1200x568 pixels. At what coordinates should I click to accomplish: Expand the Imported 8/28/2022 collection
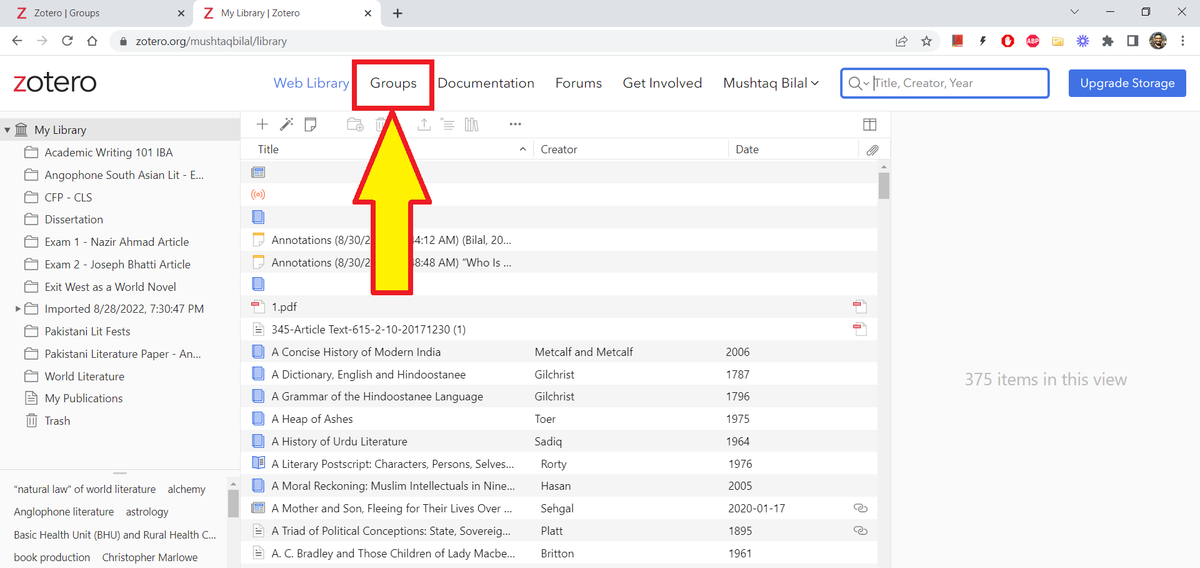point(18,309)
